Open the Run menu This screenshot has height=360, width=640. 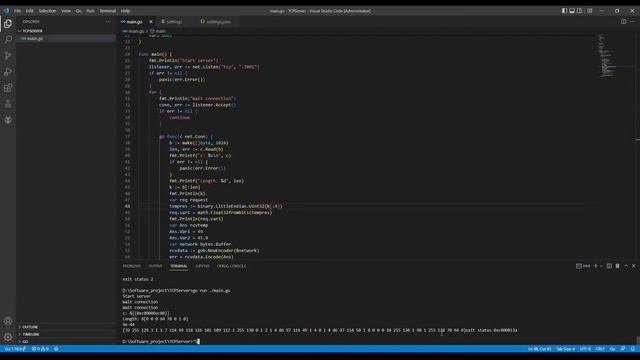(x=90, y=11)
